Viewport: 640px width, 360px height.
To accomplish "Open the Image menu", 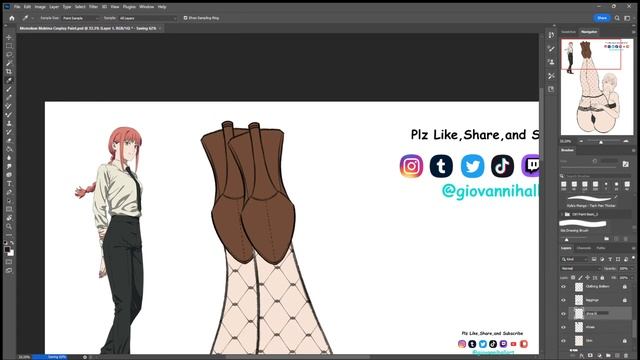I will [40, 7].
